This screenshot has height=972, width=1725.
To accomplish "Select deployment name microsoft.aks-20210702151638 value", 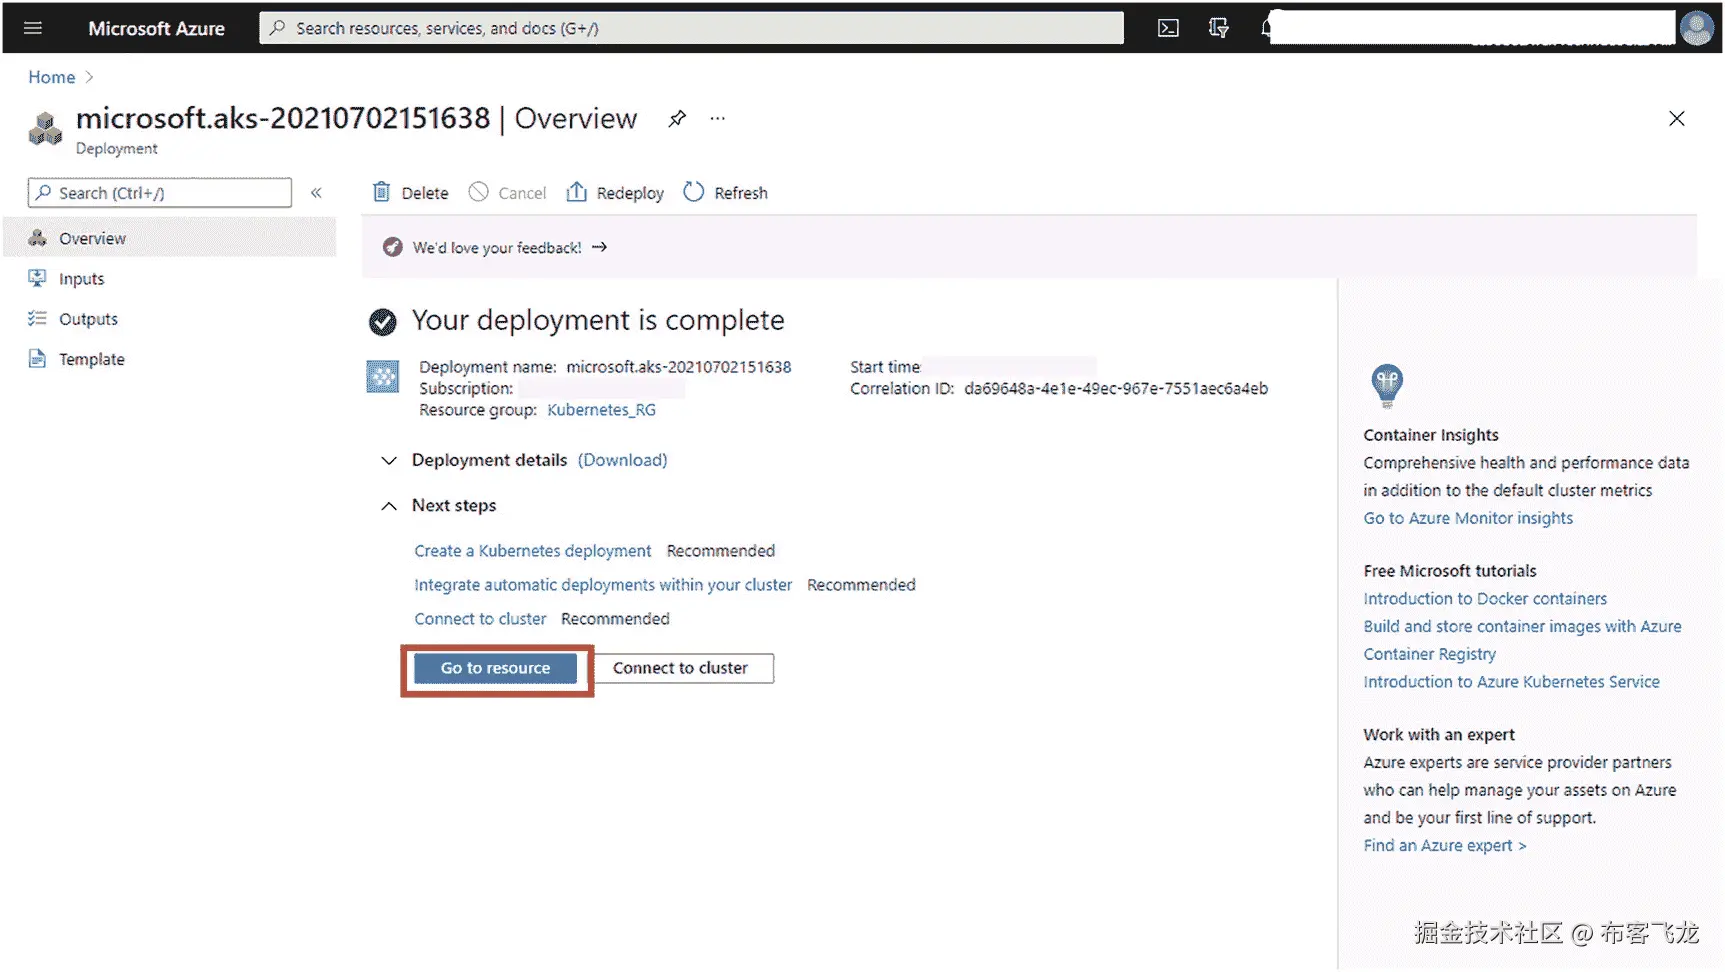I will [x=679, y=367].
